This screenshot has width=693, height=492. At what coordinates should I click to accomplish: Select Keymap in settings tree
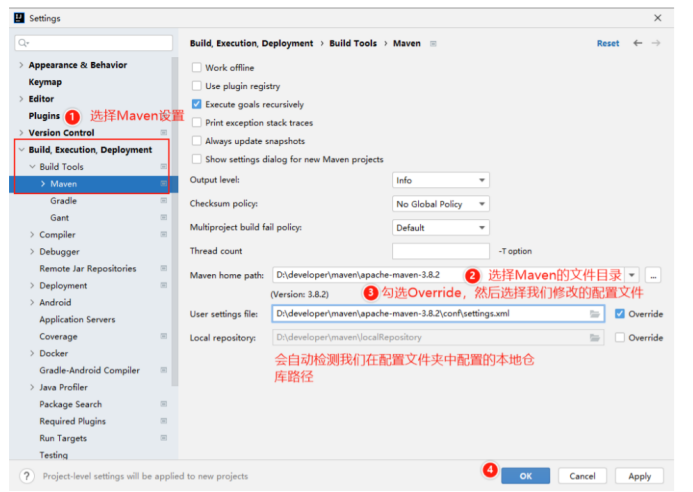tap(45, 82)
